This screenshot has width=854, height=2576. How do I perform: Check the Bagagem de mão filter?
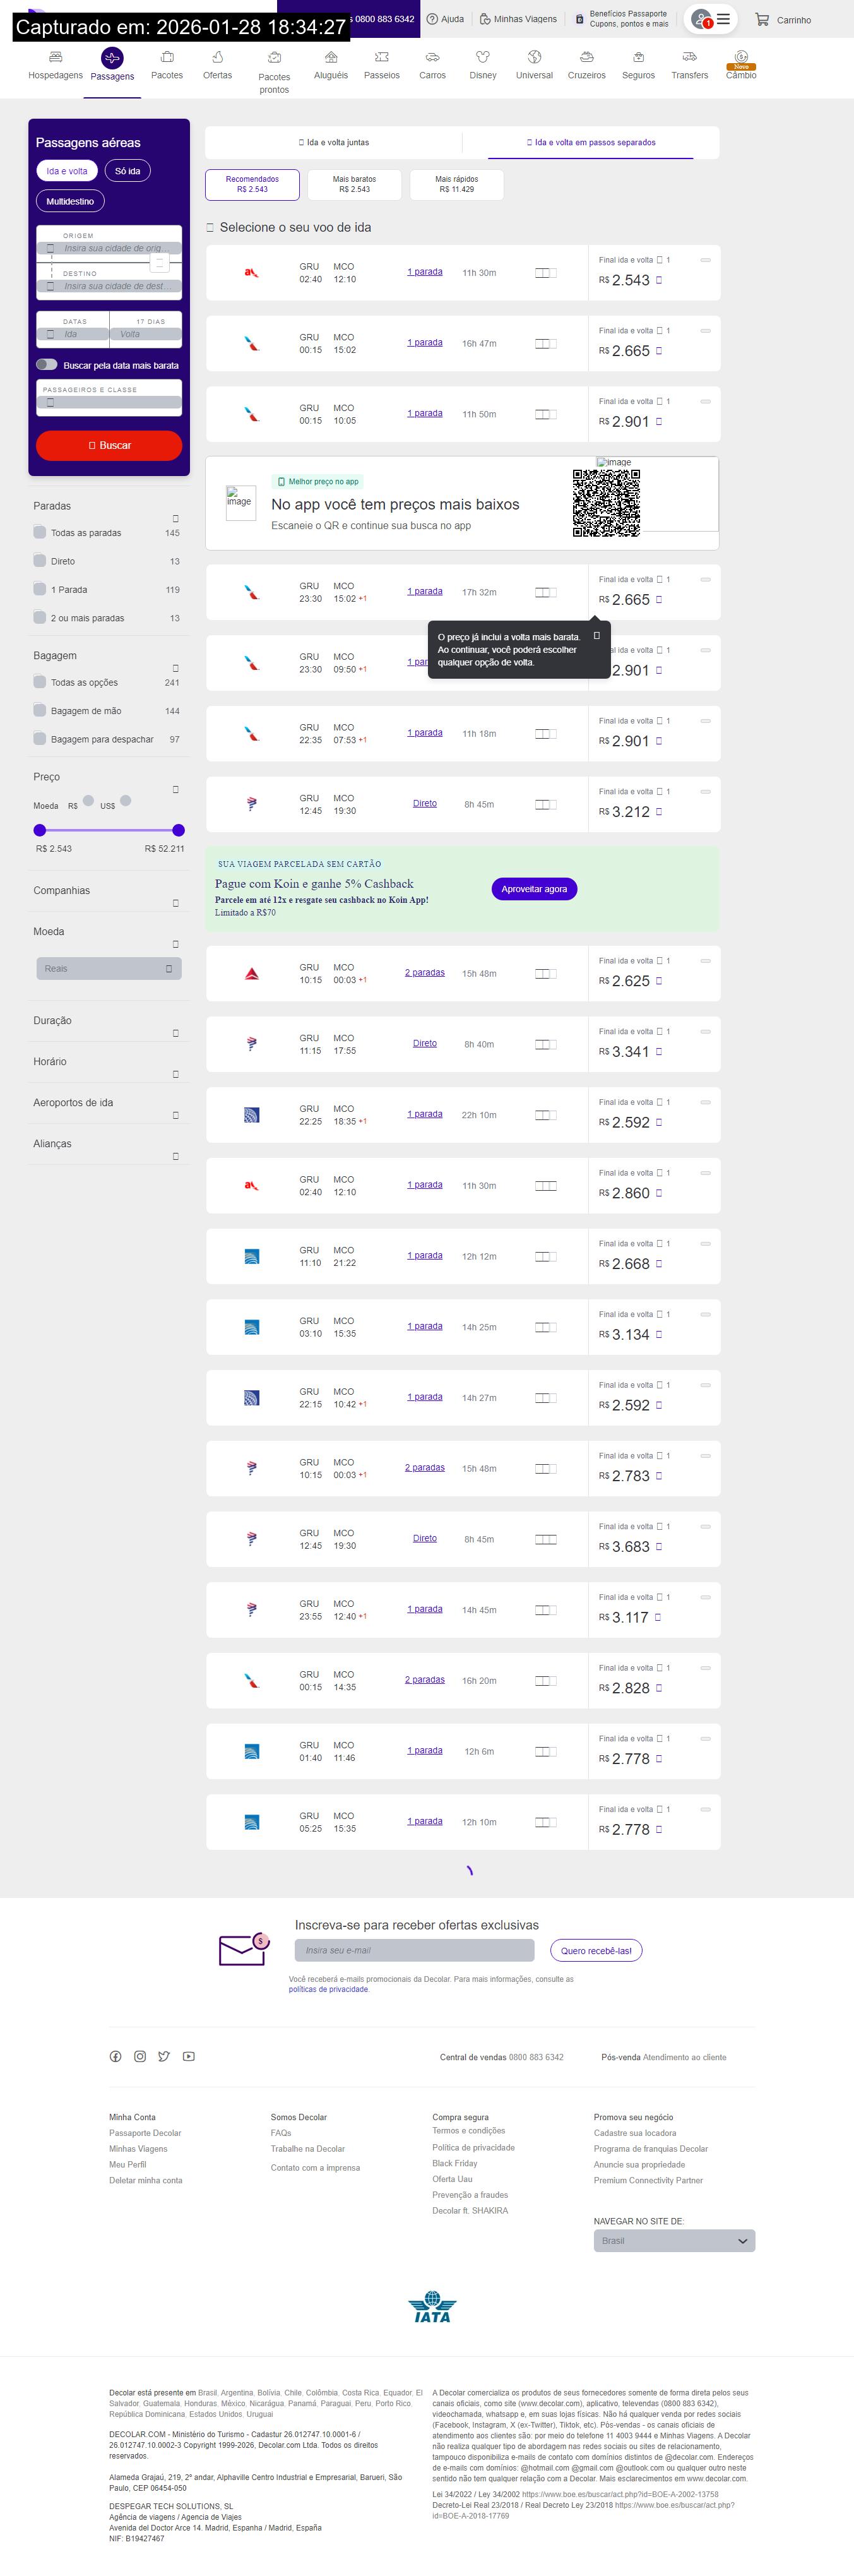coord(40,711)
